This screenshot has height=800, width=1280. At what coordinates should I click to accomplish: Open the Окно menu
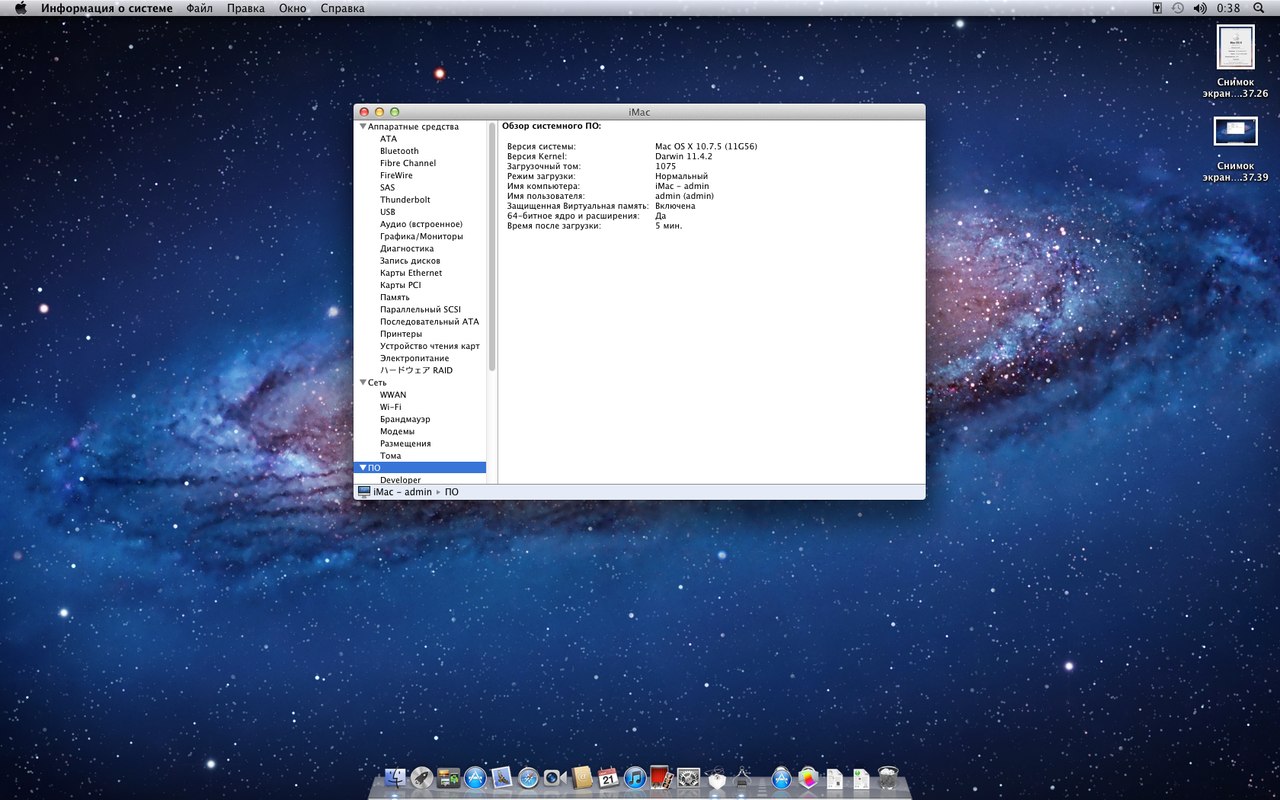click(x=293, y=8)
